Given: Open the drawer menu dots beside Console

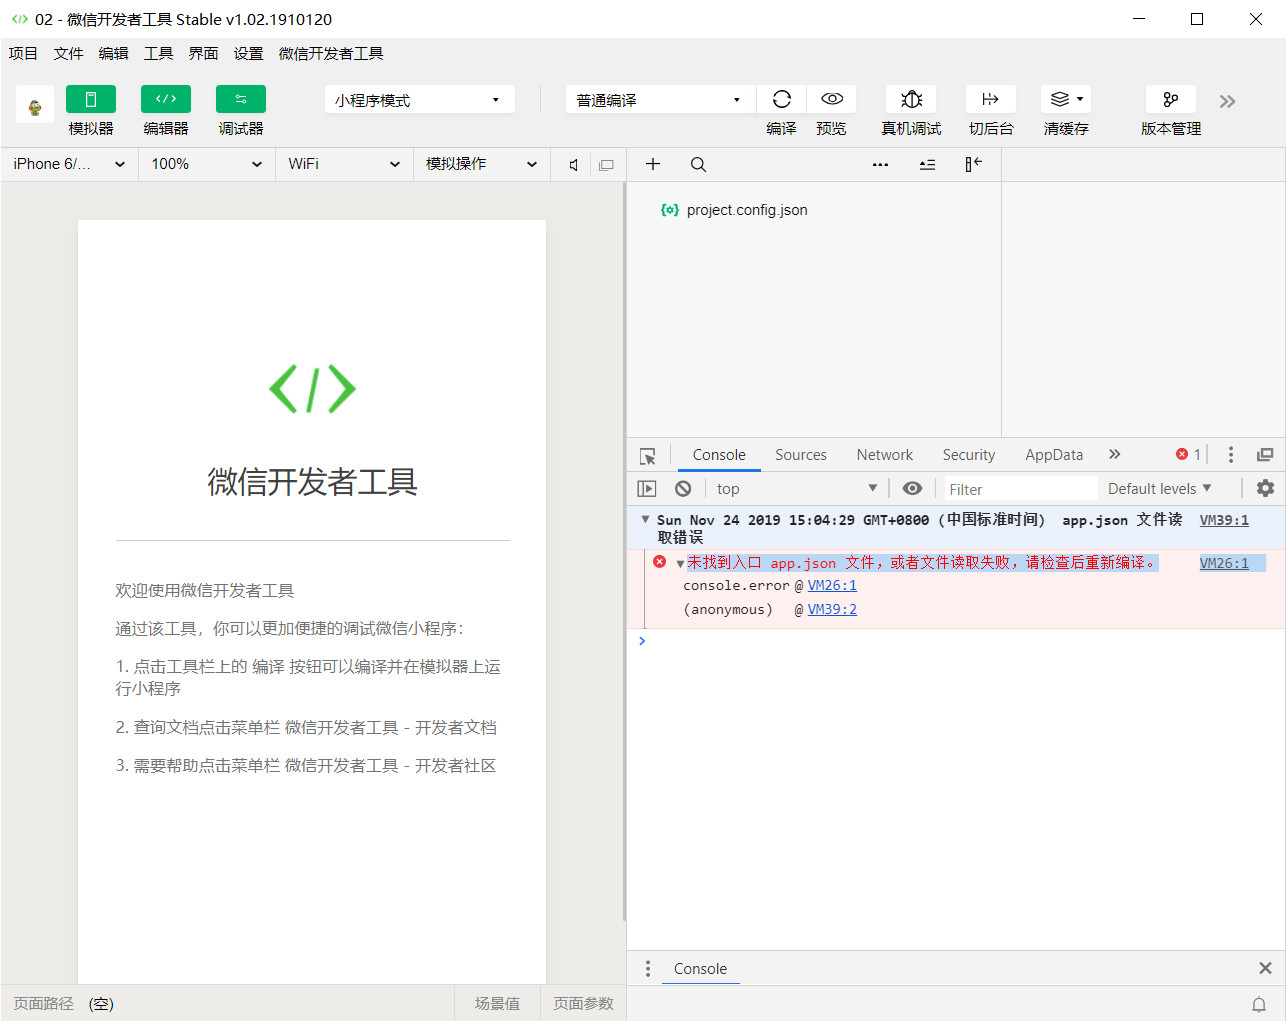Looking at the screenshot, I should point(648,968).
